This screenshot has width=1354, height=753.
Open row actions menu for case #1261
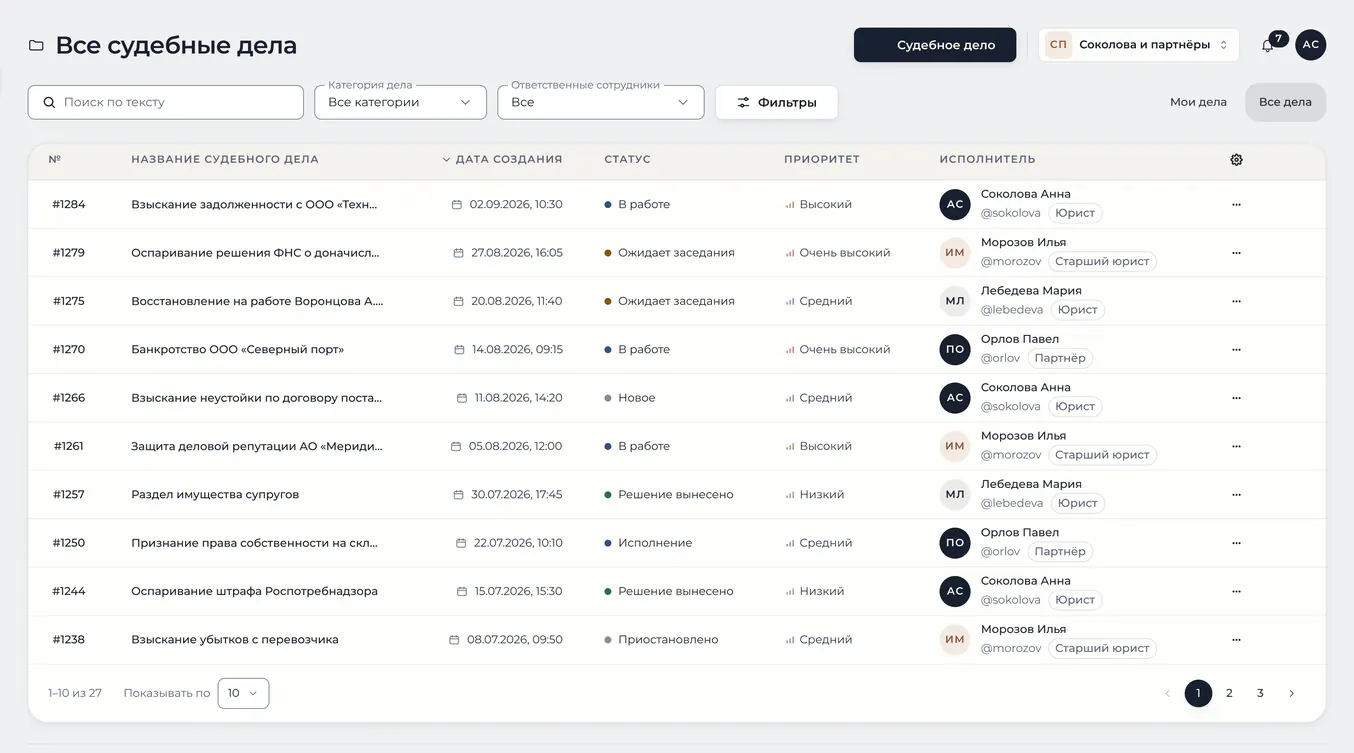pyautogui.click(x=1236, y=446)
